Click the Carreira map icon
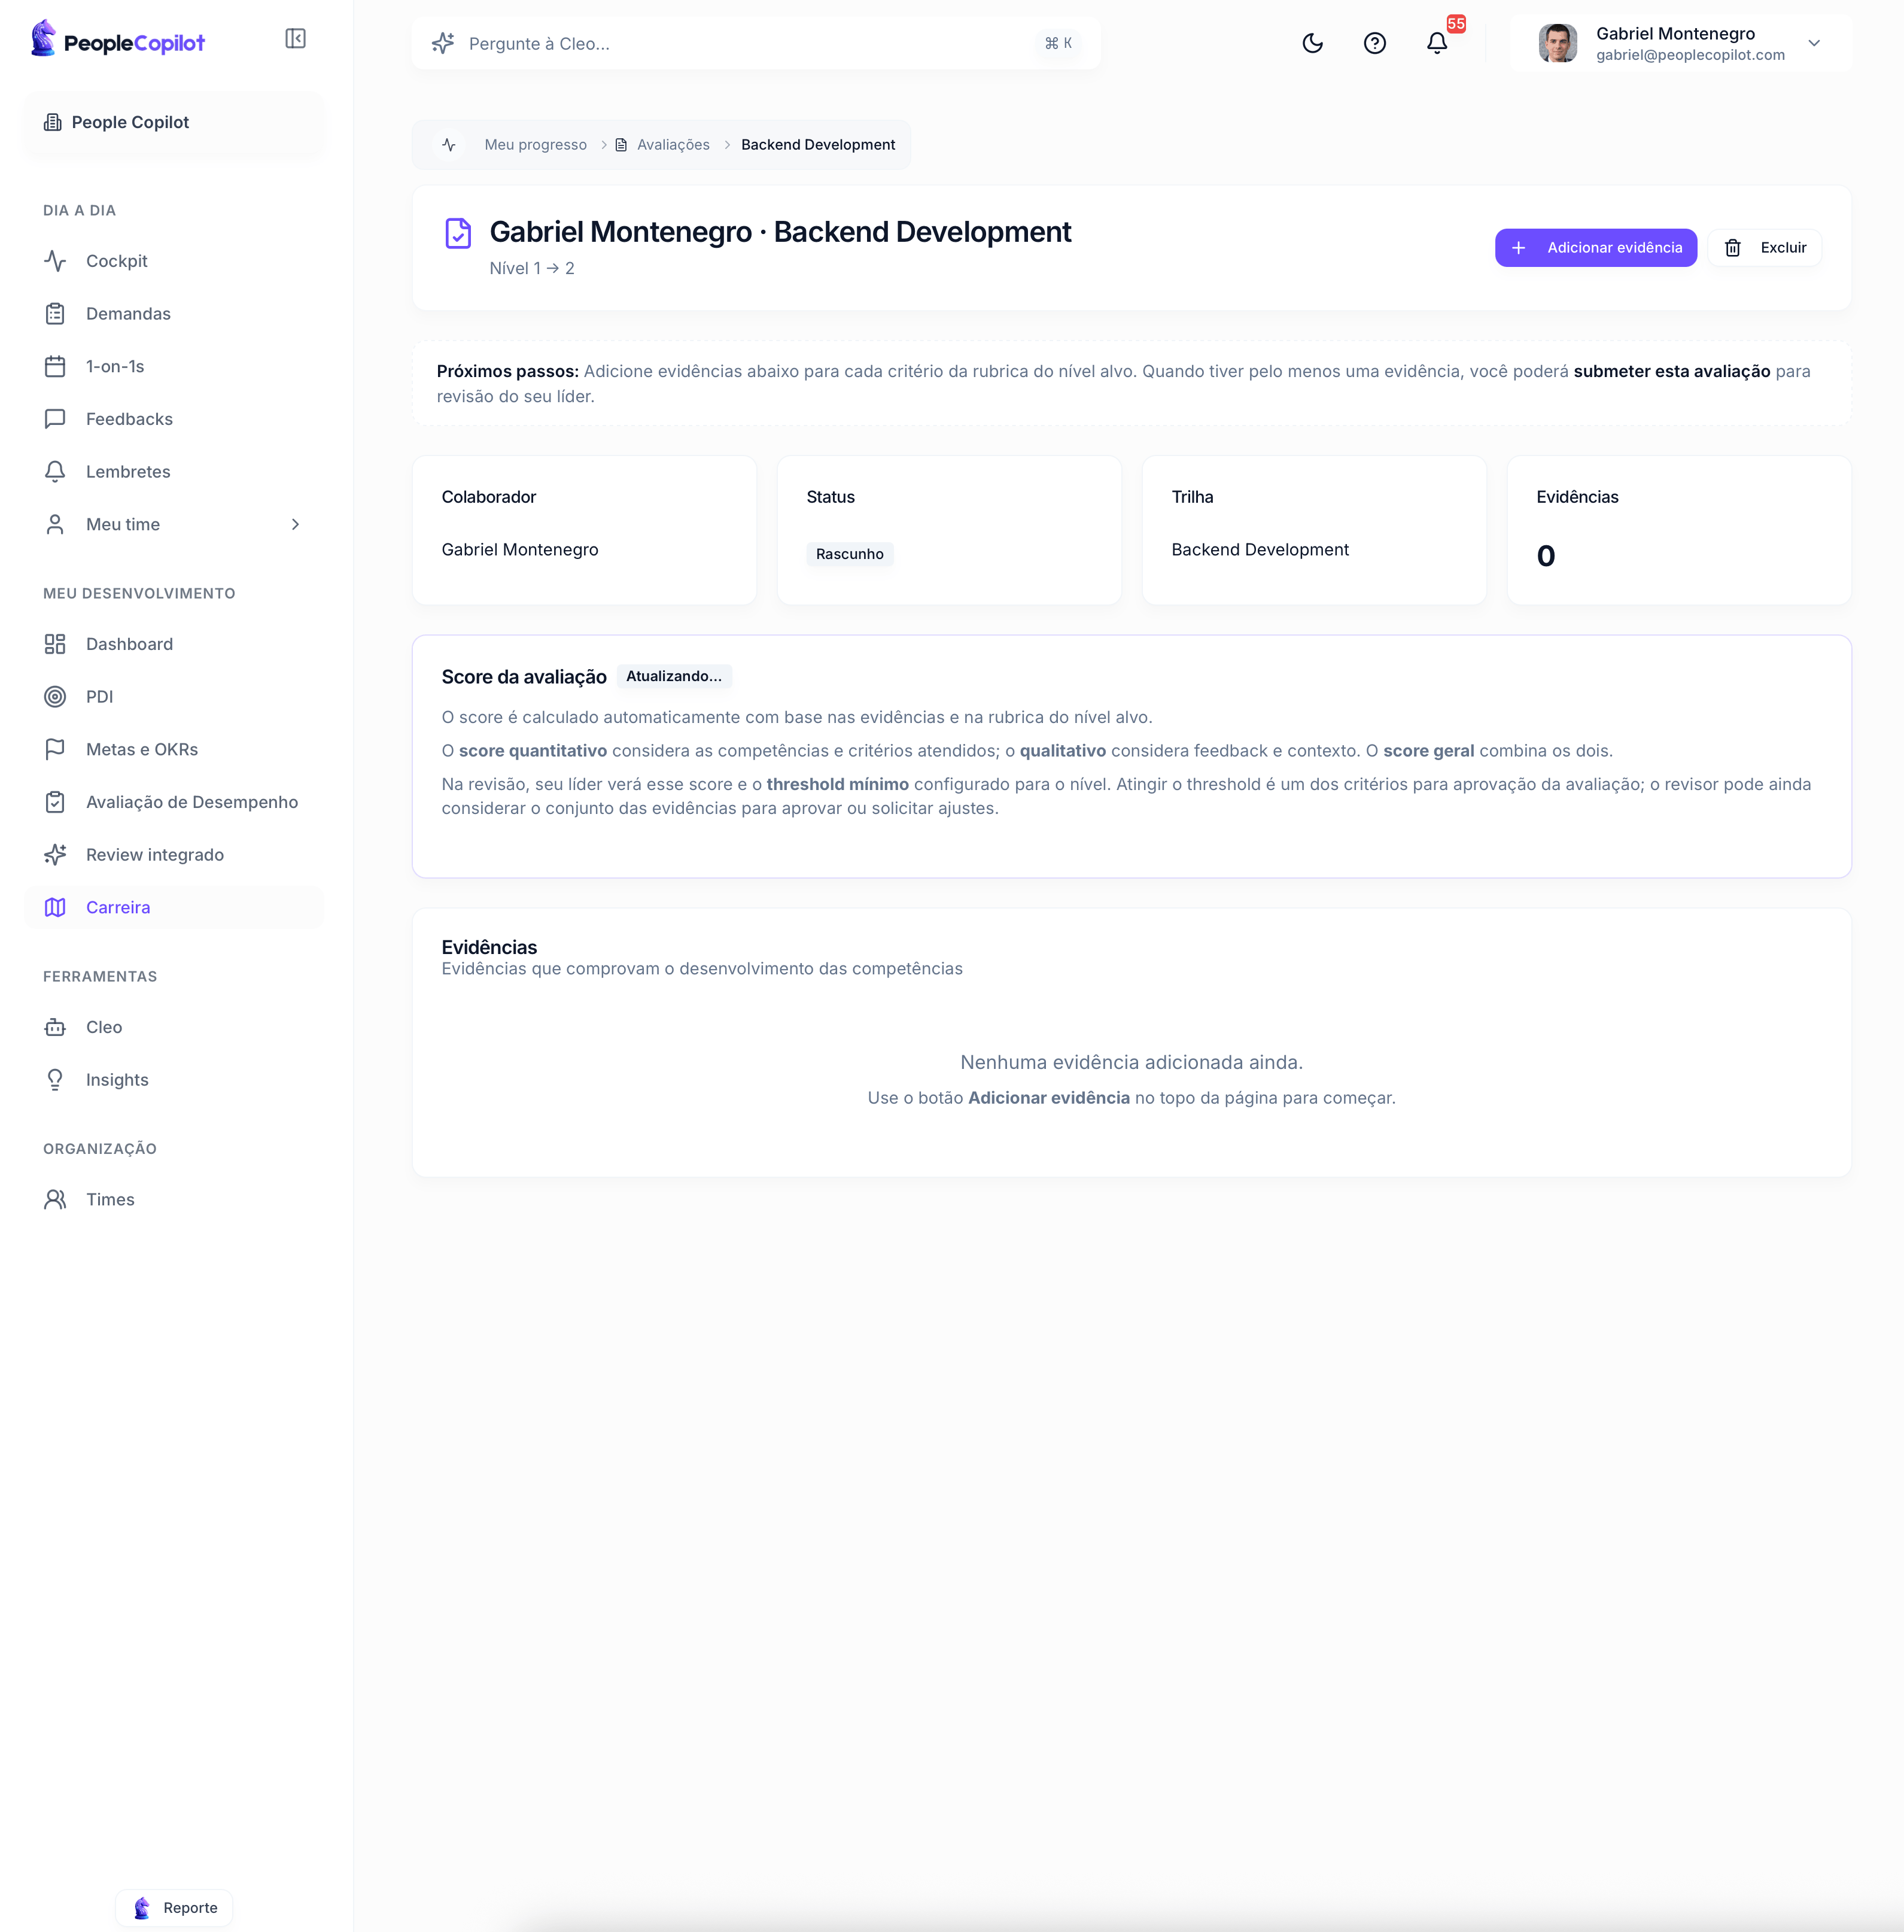The image size is (1904, 1932). pos(55,907)
